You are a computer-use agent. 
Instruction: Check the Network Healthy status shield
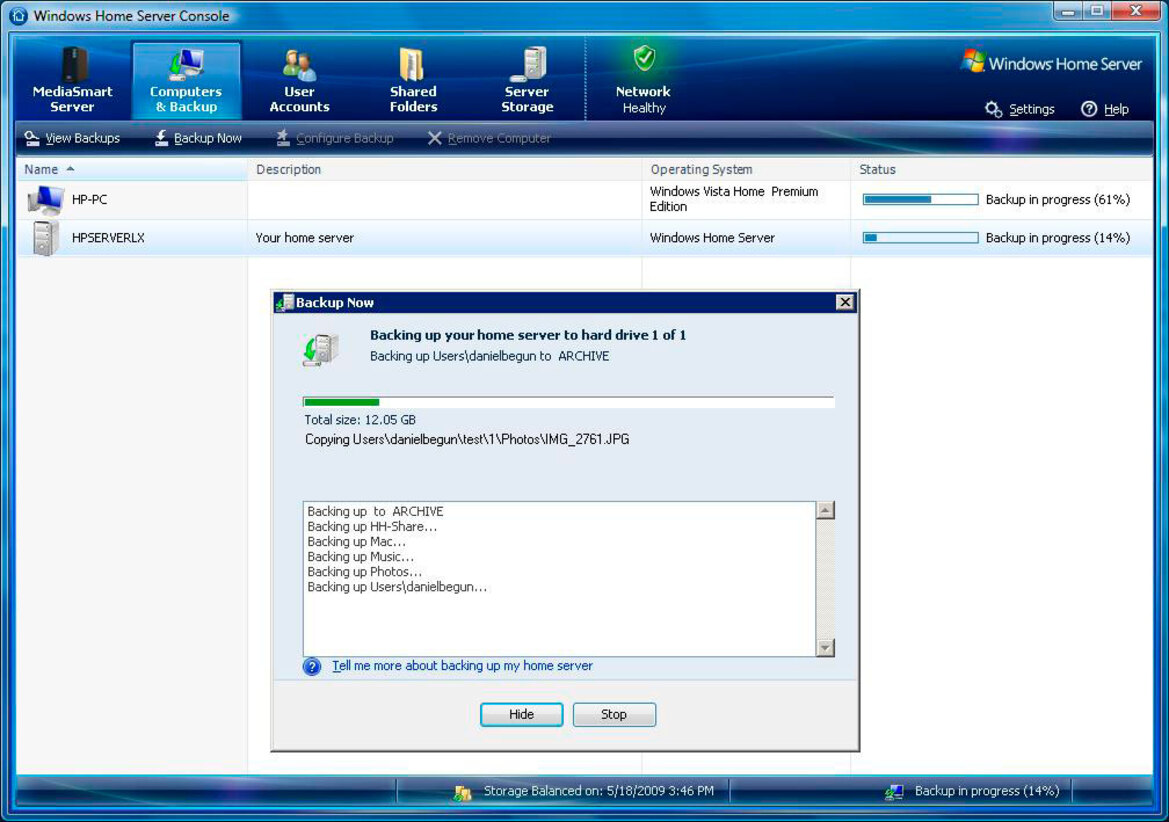click(644, 58)
